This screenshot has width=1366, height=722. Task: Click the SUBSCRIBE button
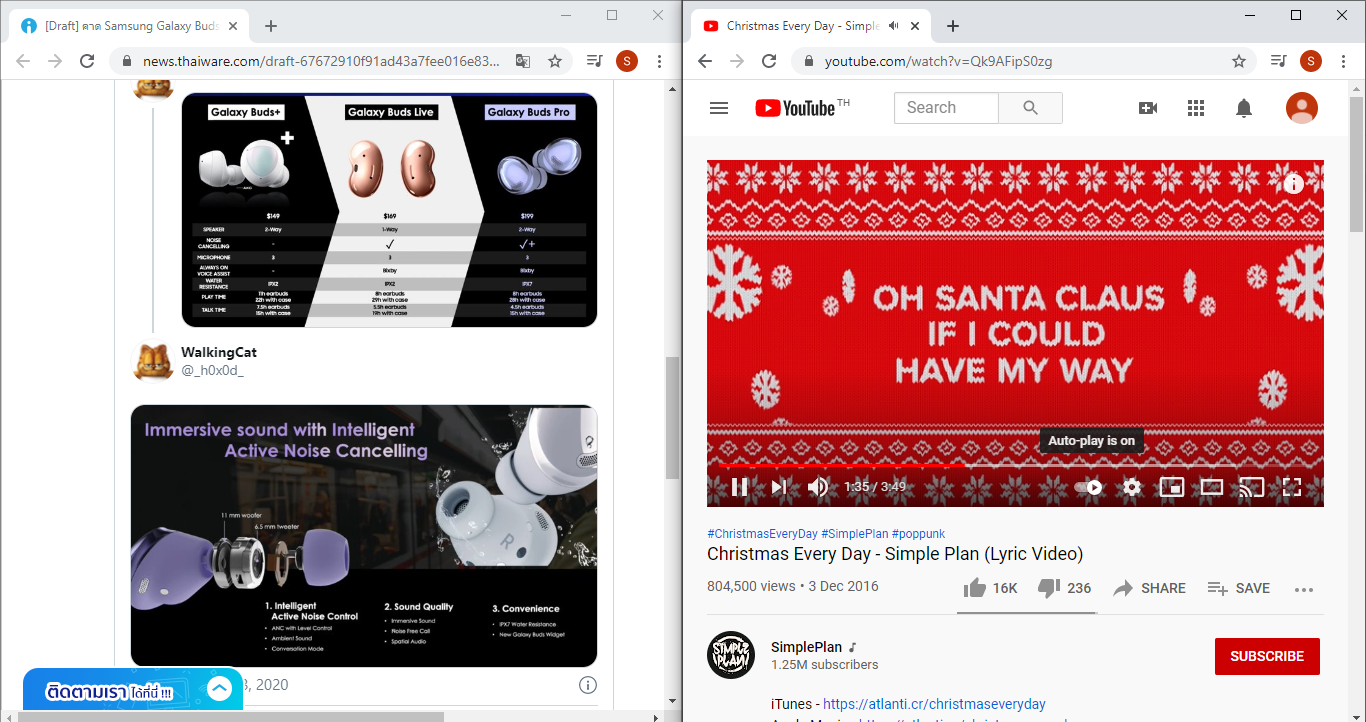[1267, 656]
